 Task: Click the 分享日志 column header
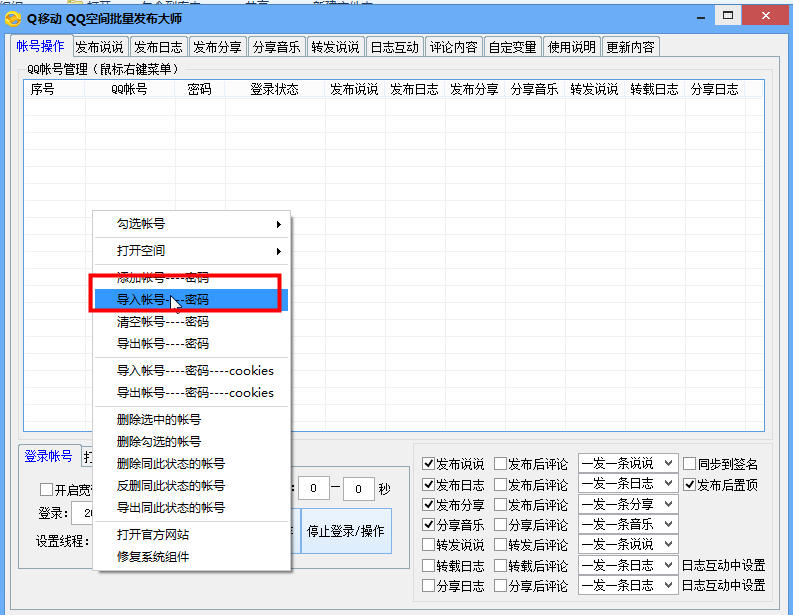(x=715, y=90)
